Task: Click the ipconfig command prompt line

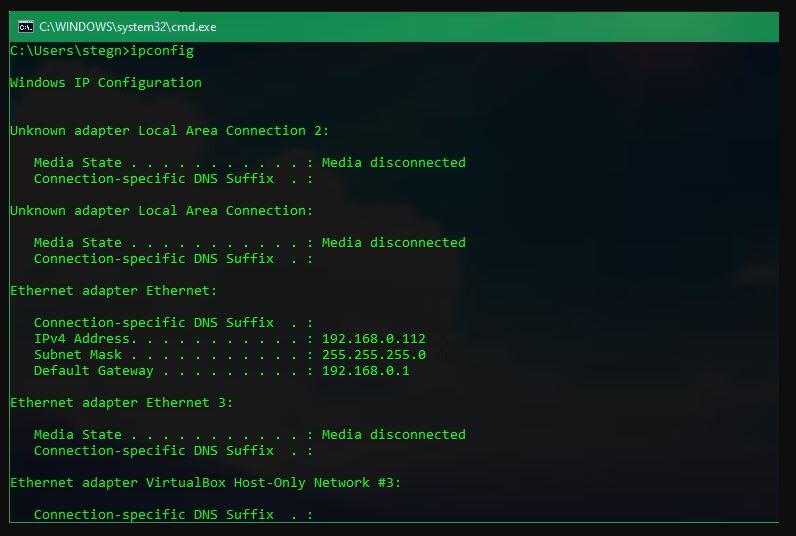Action: 102,51
